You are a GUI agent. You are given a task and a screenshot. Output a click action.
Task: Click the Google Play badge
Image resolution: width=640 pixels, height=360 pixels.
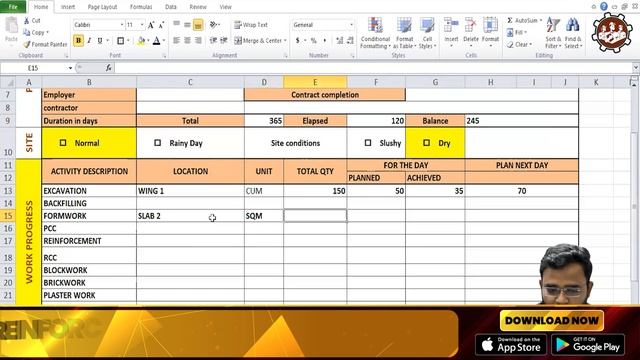coord(588,345)
